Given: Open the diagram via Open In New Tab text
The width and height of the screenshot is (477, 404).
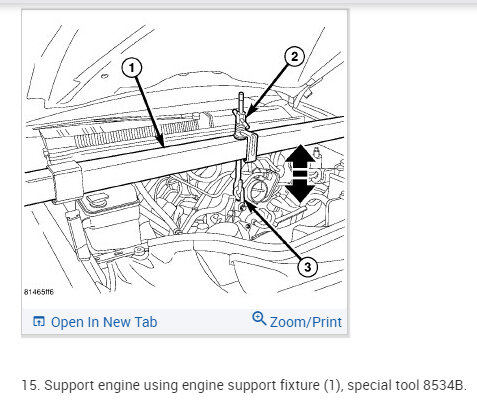Looking at the screenshot, I should [x=104, y=322].
